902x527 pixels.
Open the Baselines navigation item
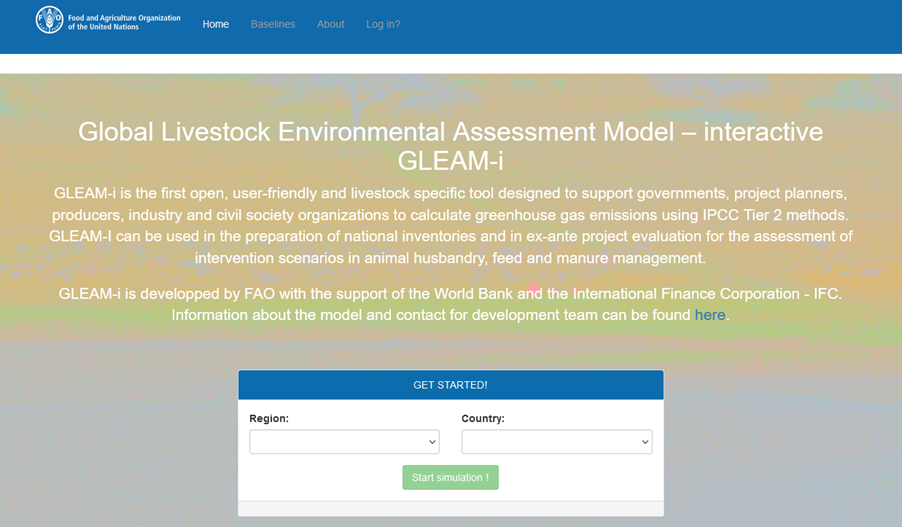[x=273, y=24]
